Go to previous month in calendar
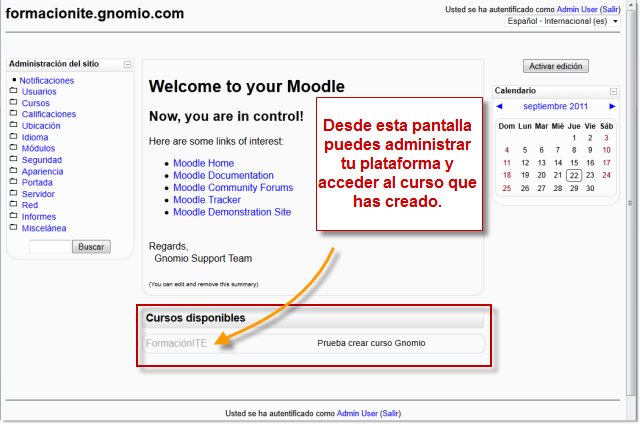 (500, 106)
